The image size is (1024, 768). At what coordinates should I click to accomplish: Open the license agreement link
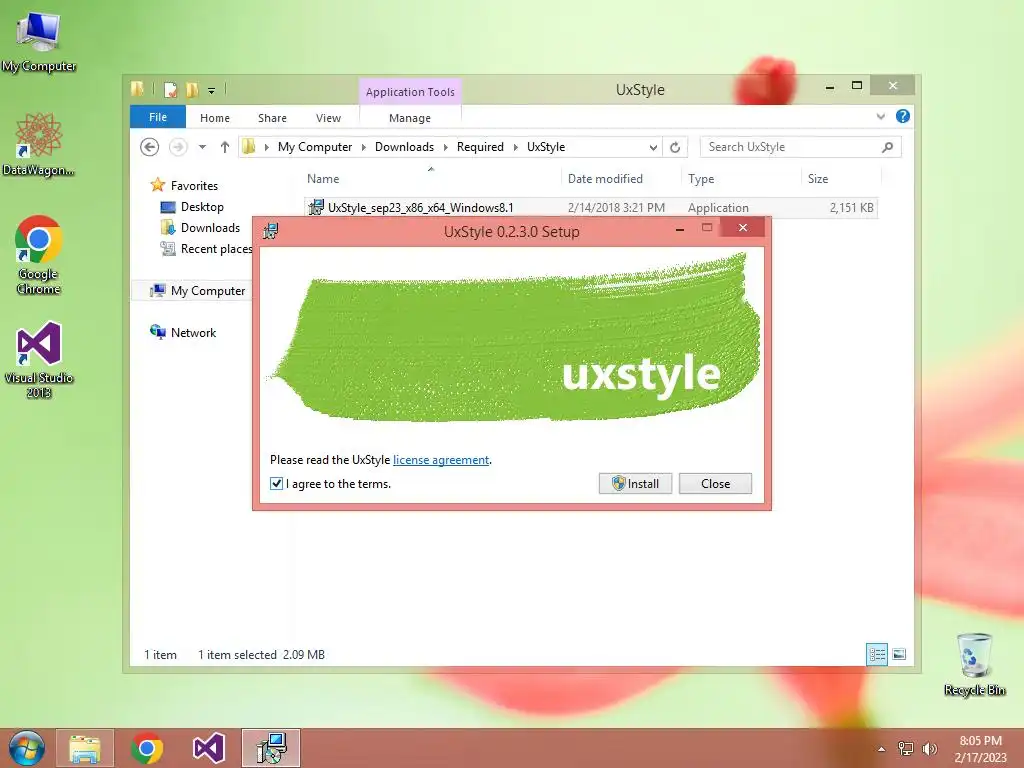[x=441, y=460]
